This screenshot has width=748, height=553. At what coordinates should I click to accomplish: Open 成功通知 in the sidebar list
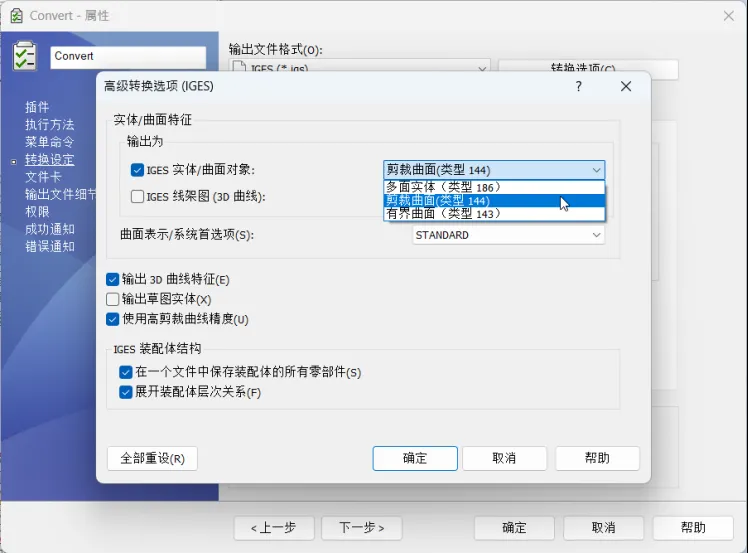tap(50, 229)
